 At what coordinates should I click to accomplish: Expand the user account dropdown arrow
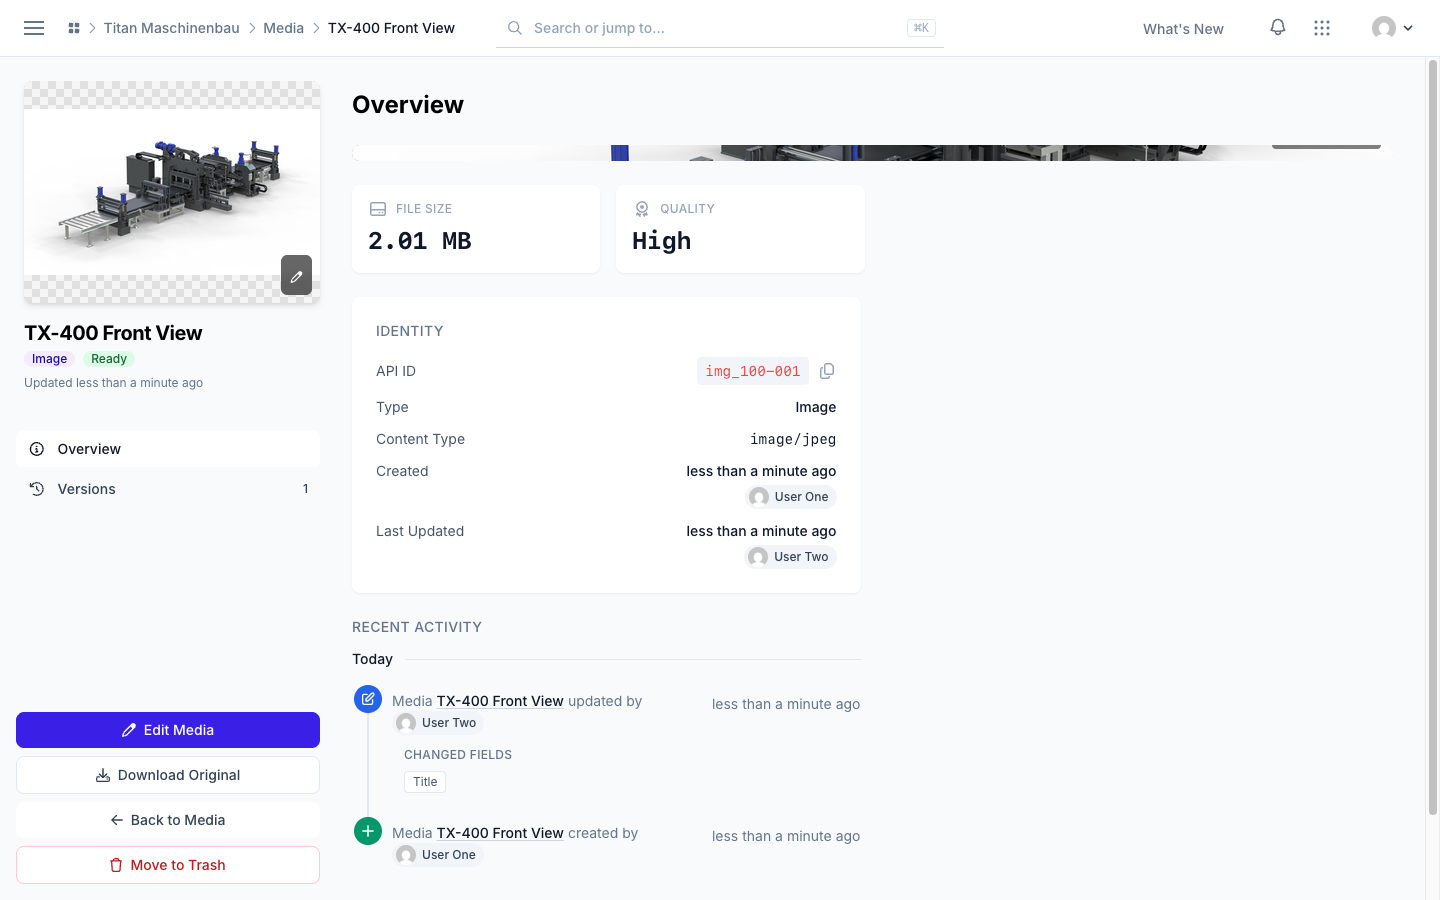tap(1408, 28)
